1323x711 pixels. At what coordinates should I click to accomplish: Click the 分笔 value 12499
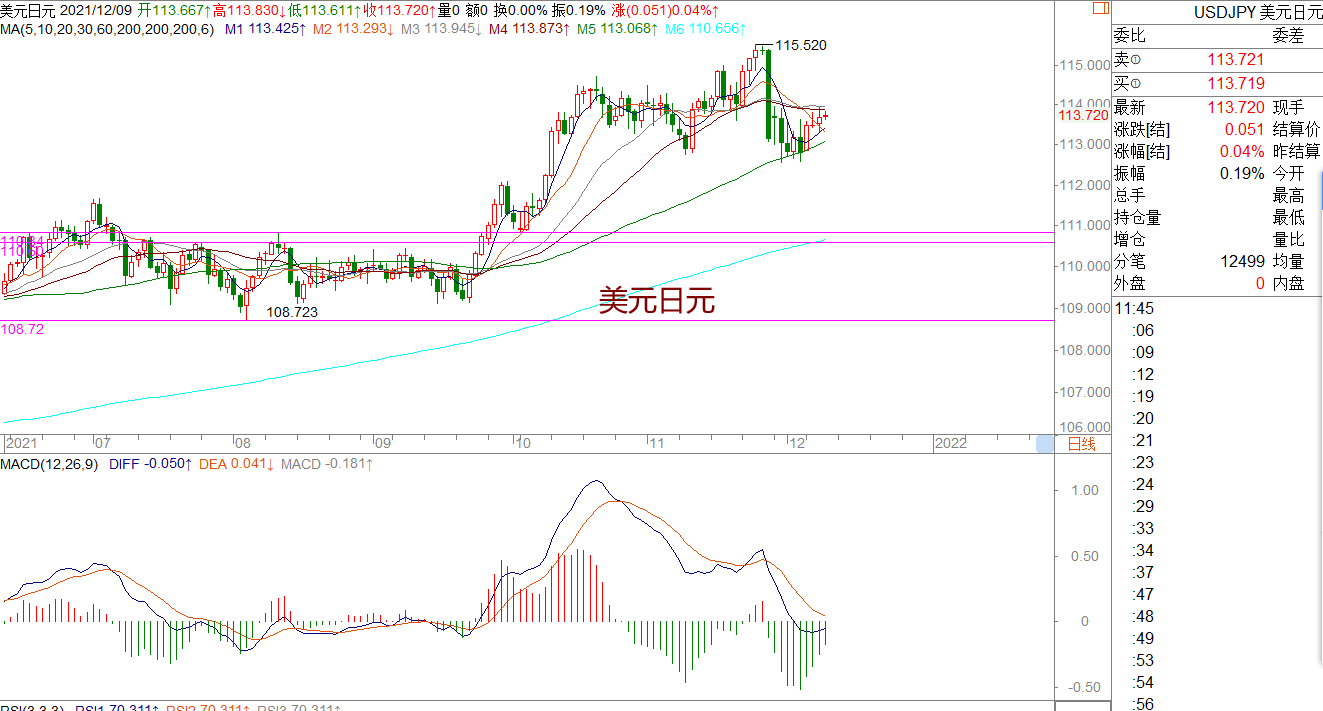pos(1243,262)
